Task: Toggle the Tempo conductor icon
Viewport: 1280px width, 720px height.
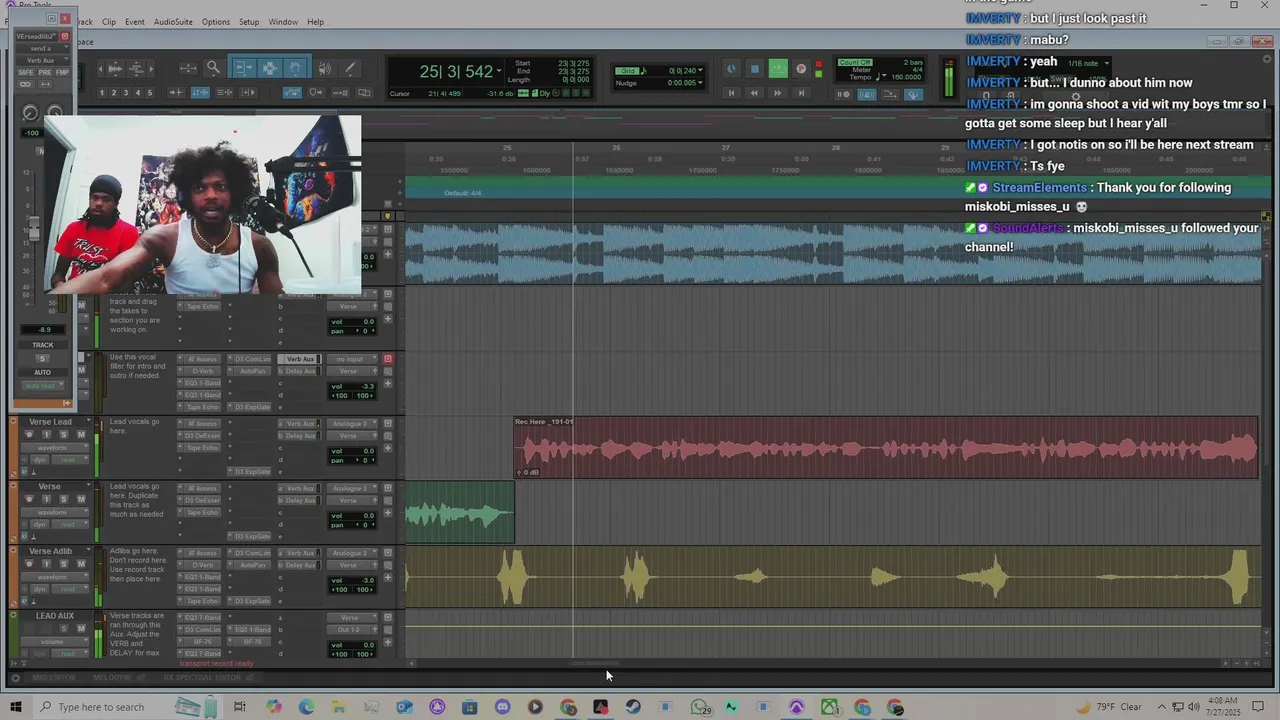Action: 913,94
